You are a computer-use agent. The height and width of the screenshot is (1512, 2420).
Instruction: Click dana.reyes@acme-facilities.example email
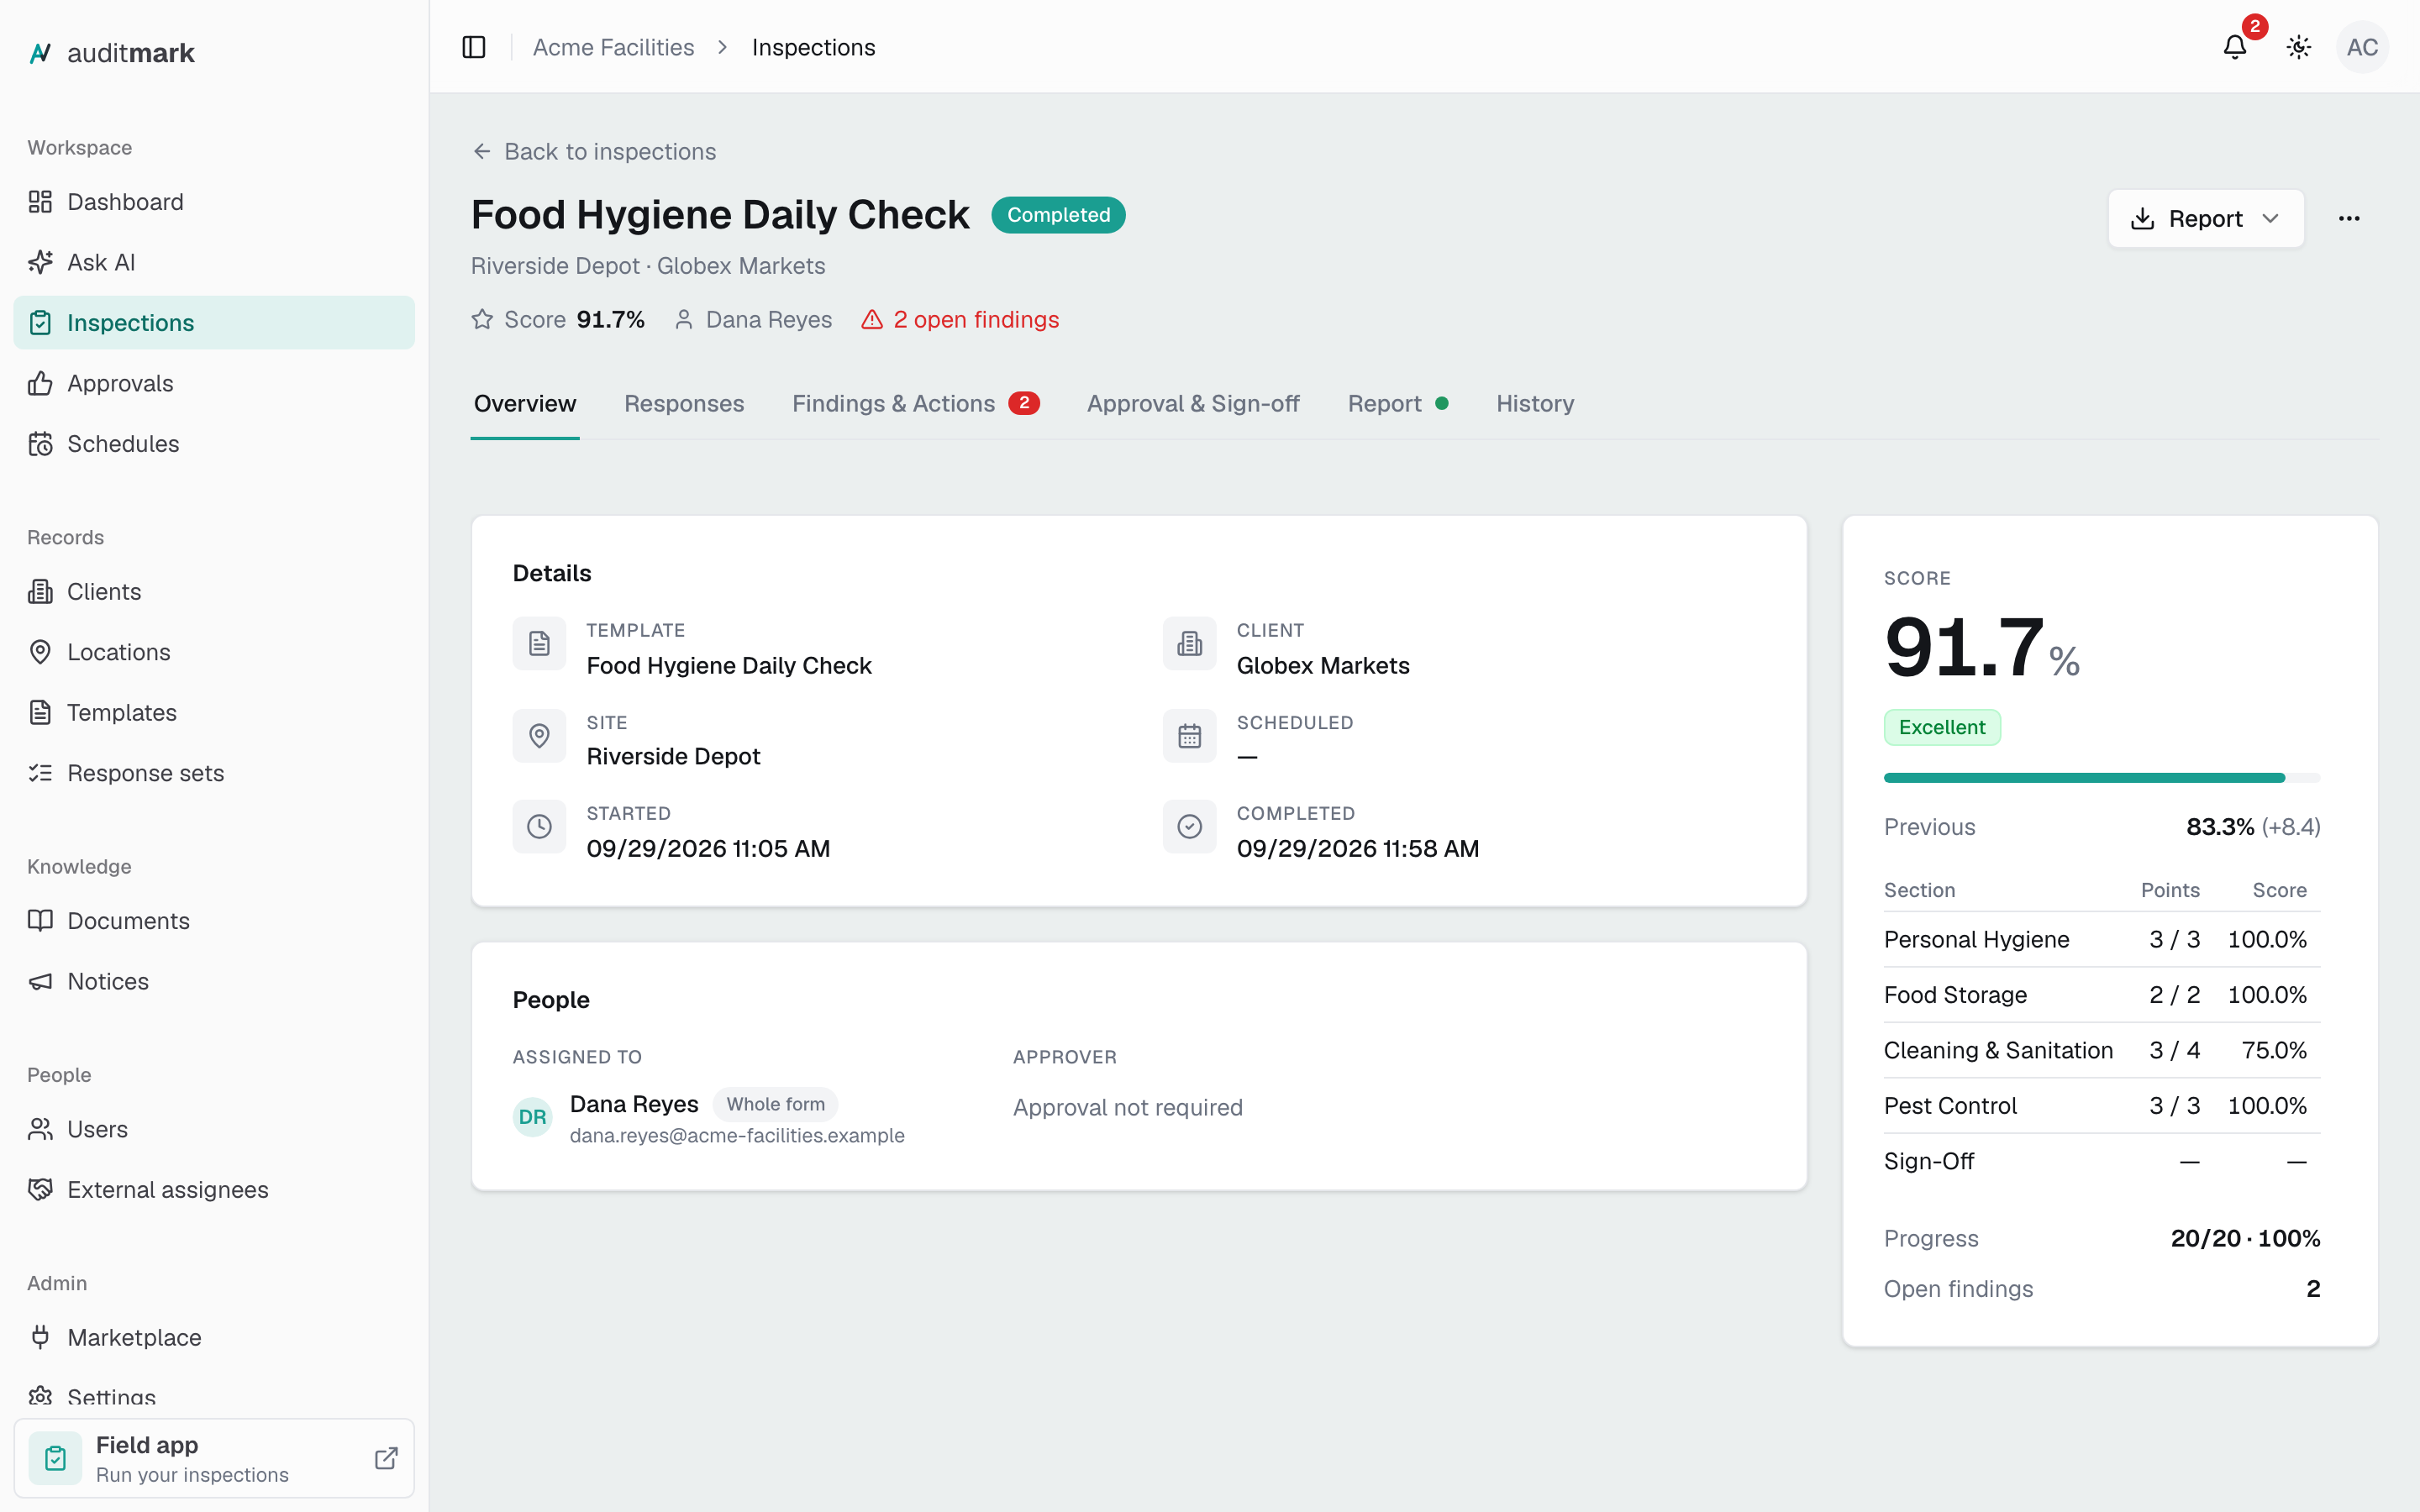click(x=737, y=1135)
